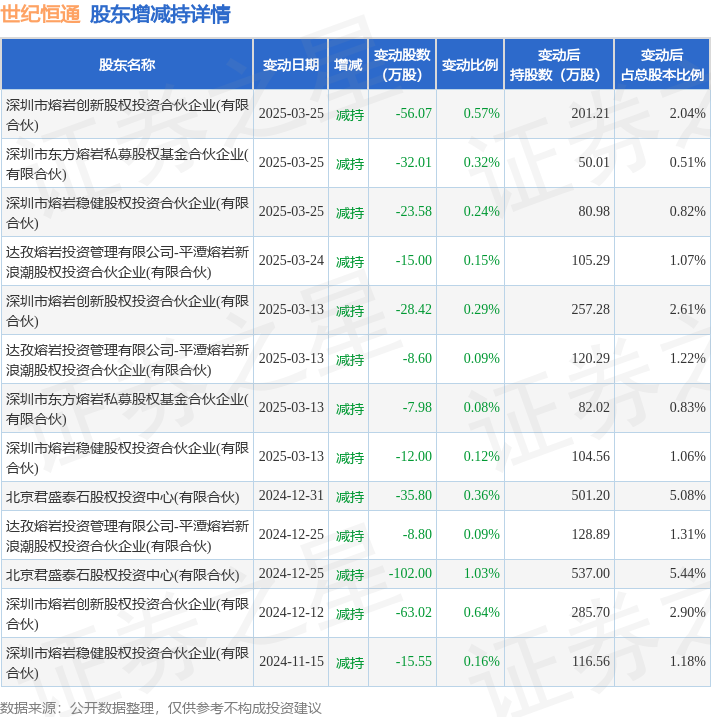This screenshot has width=711, height=717.
Task: Click 深圳市熔岩创新股权投资 name in the 2024-12-12 row
Action: click(127, 614)
